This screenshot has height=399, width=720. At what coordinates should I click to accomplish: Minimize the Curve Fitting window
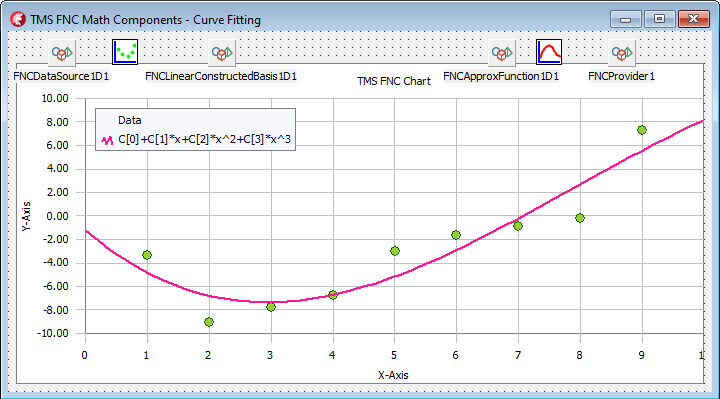coord(625,19)
